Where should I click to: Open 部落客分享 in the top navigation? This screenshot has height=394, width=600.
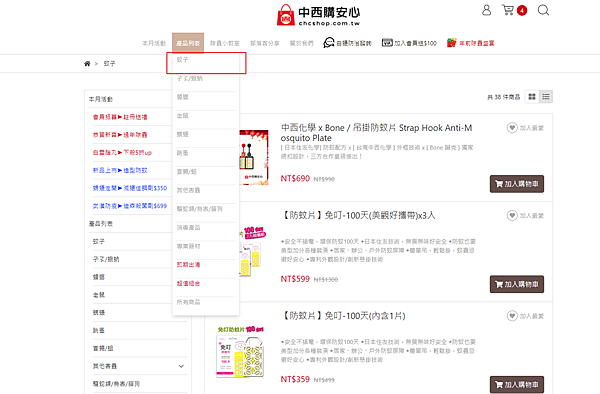pos(264,43)
